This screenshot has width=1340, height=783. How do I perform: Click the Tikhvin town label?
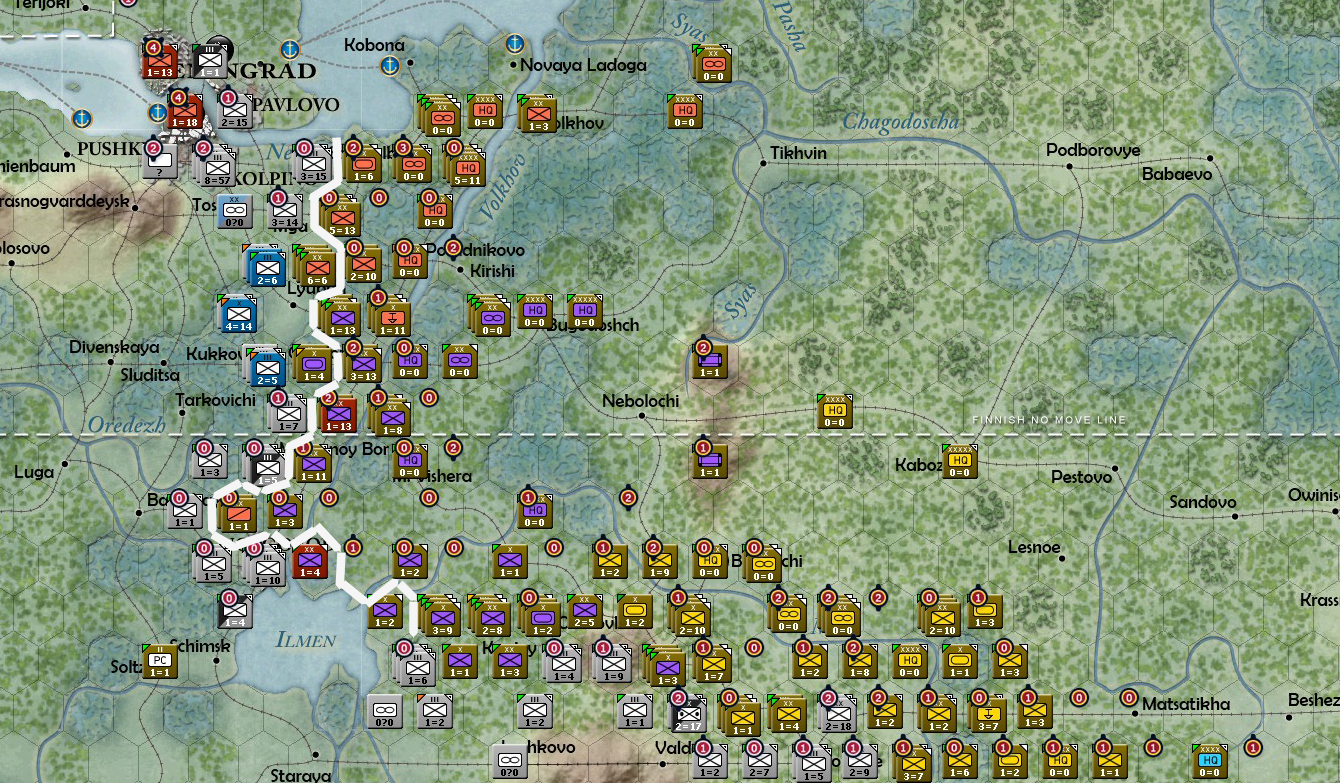(x=798, y=153)
